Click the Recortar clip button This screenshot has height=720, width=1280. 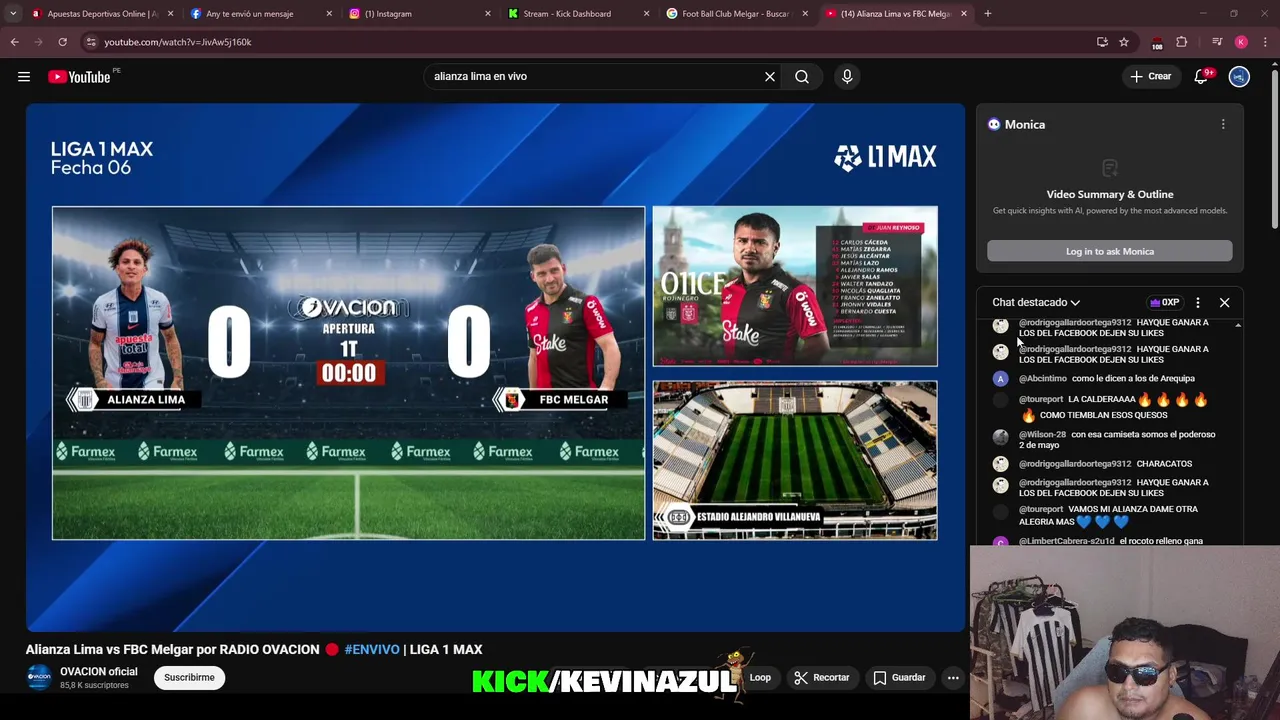(x=821, y=677)
